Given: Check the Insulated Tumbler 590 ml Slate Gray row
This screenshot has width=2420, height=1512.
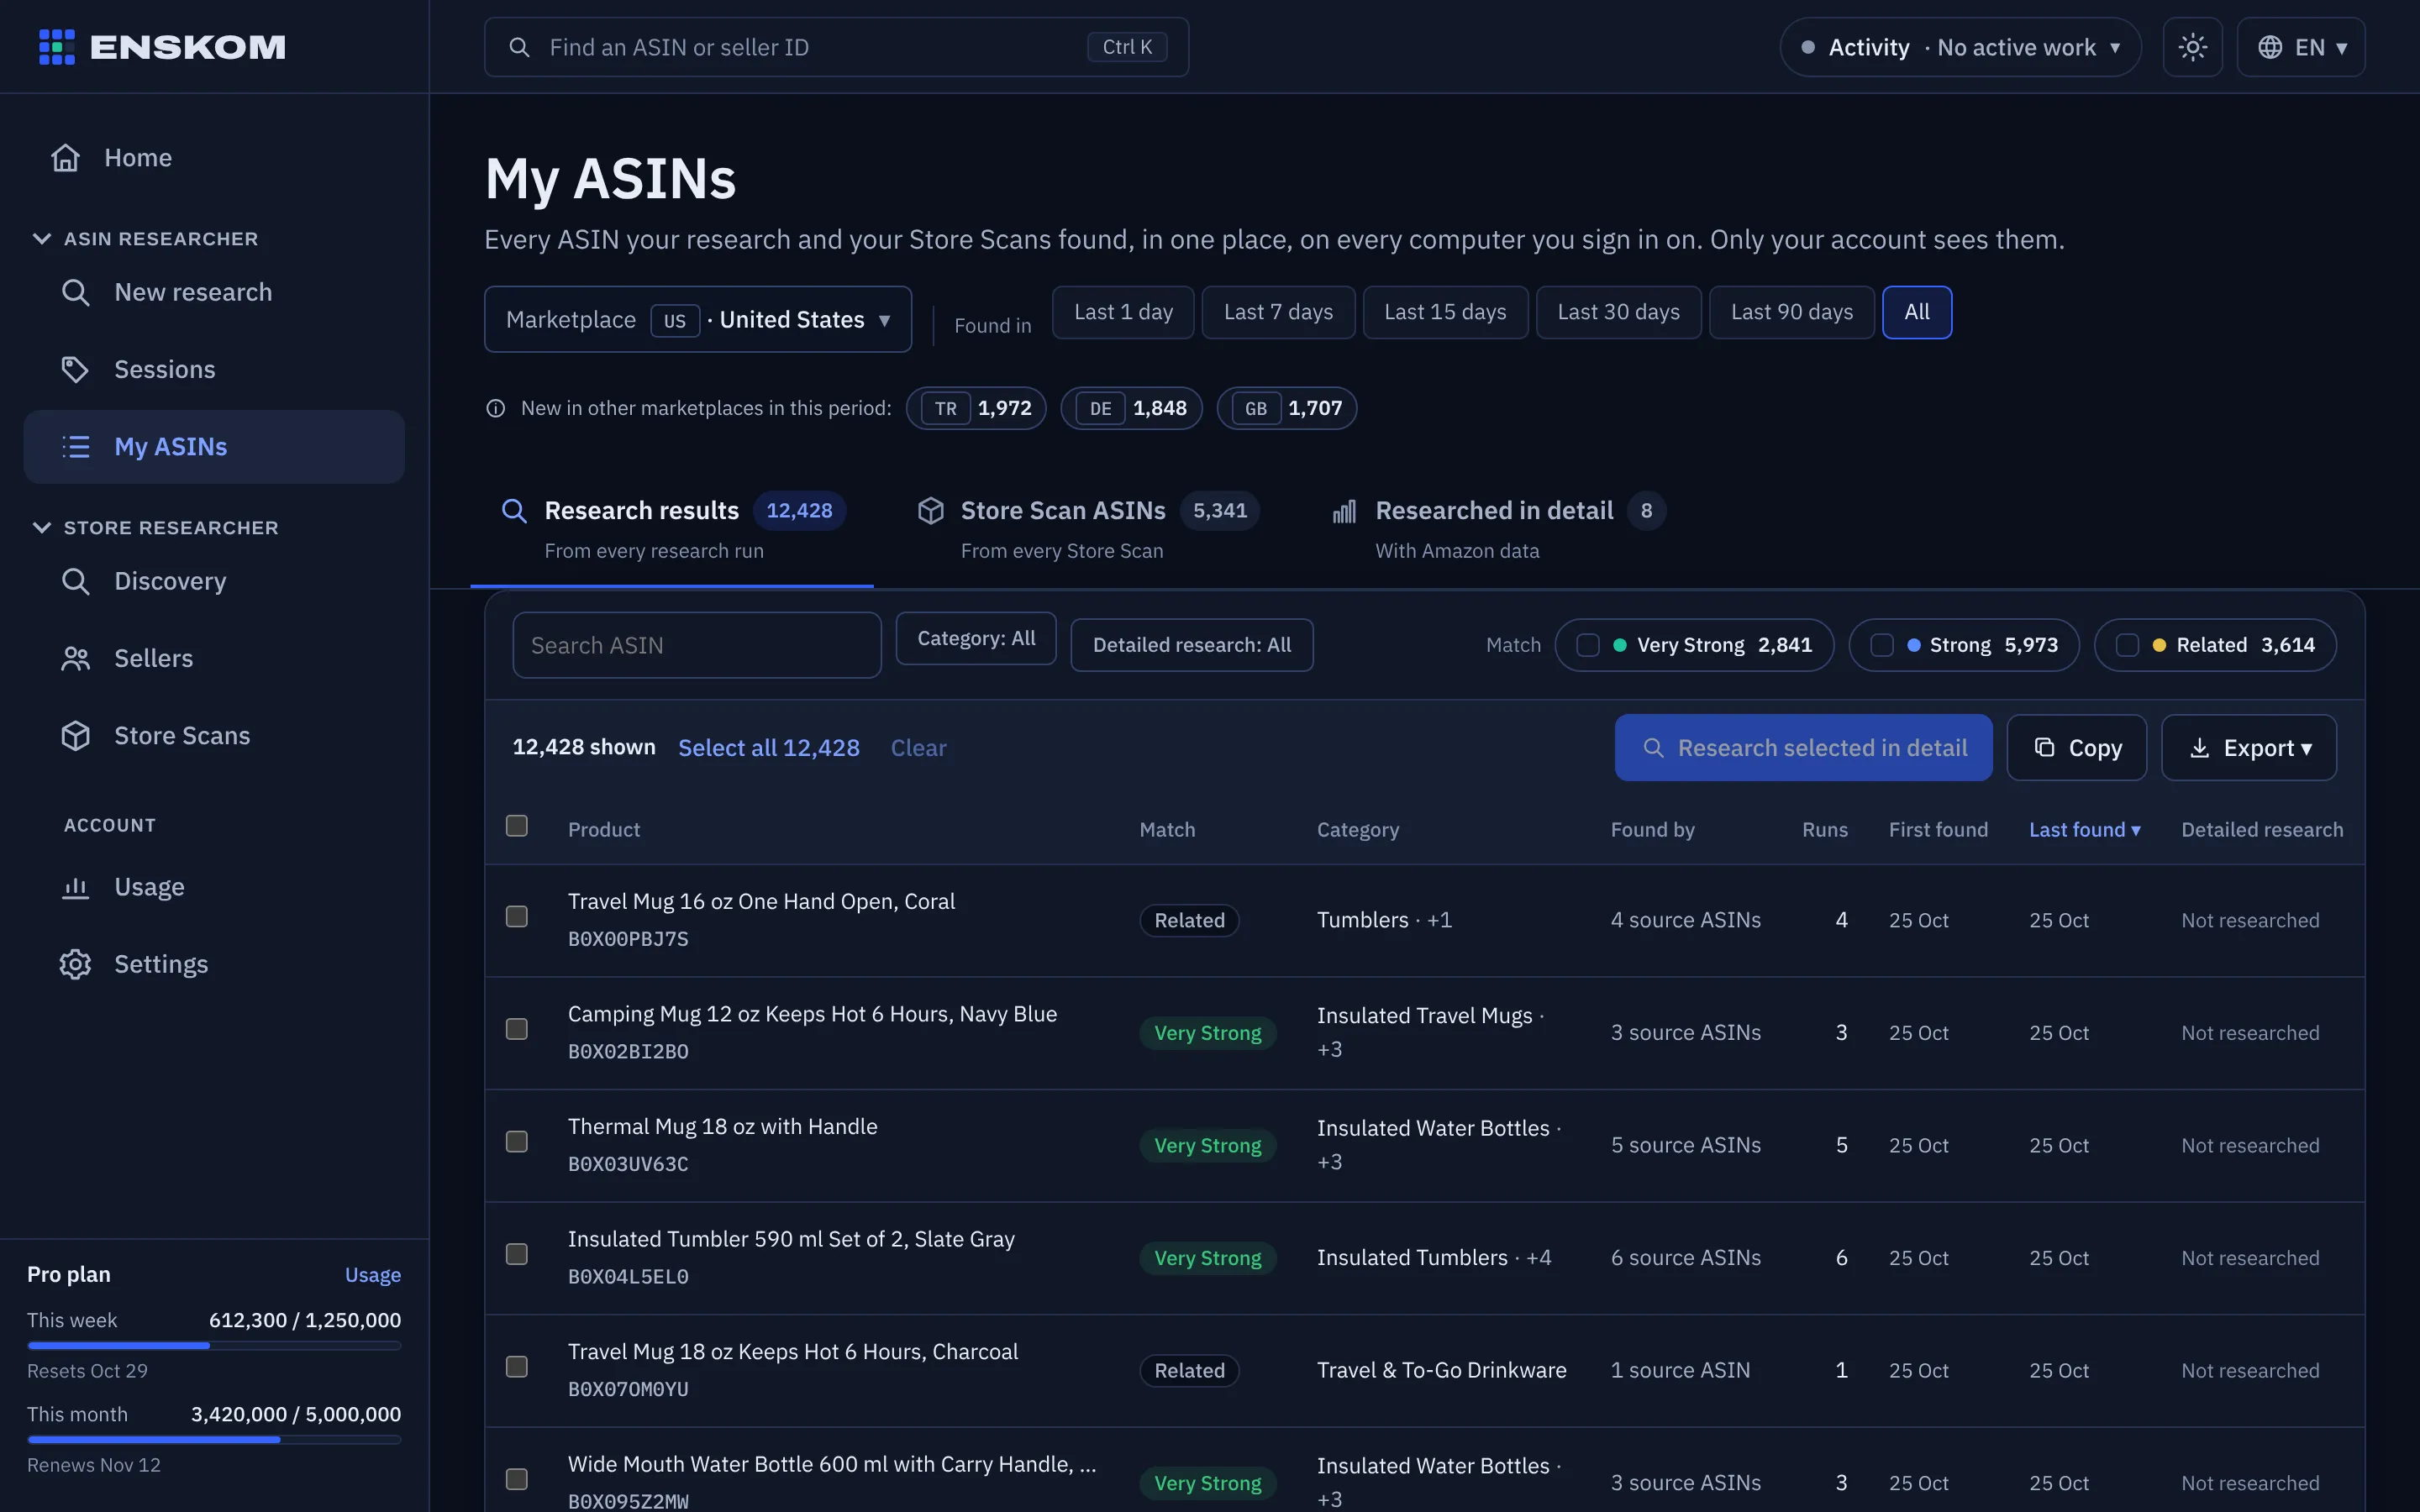Looking at the screenshot, I should click(x=517, y=1254).
